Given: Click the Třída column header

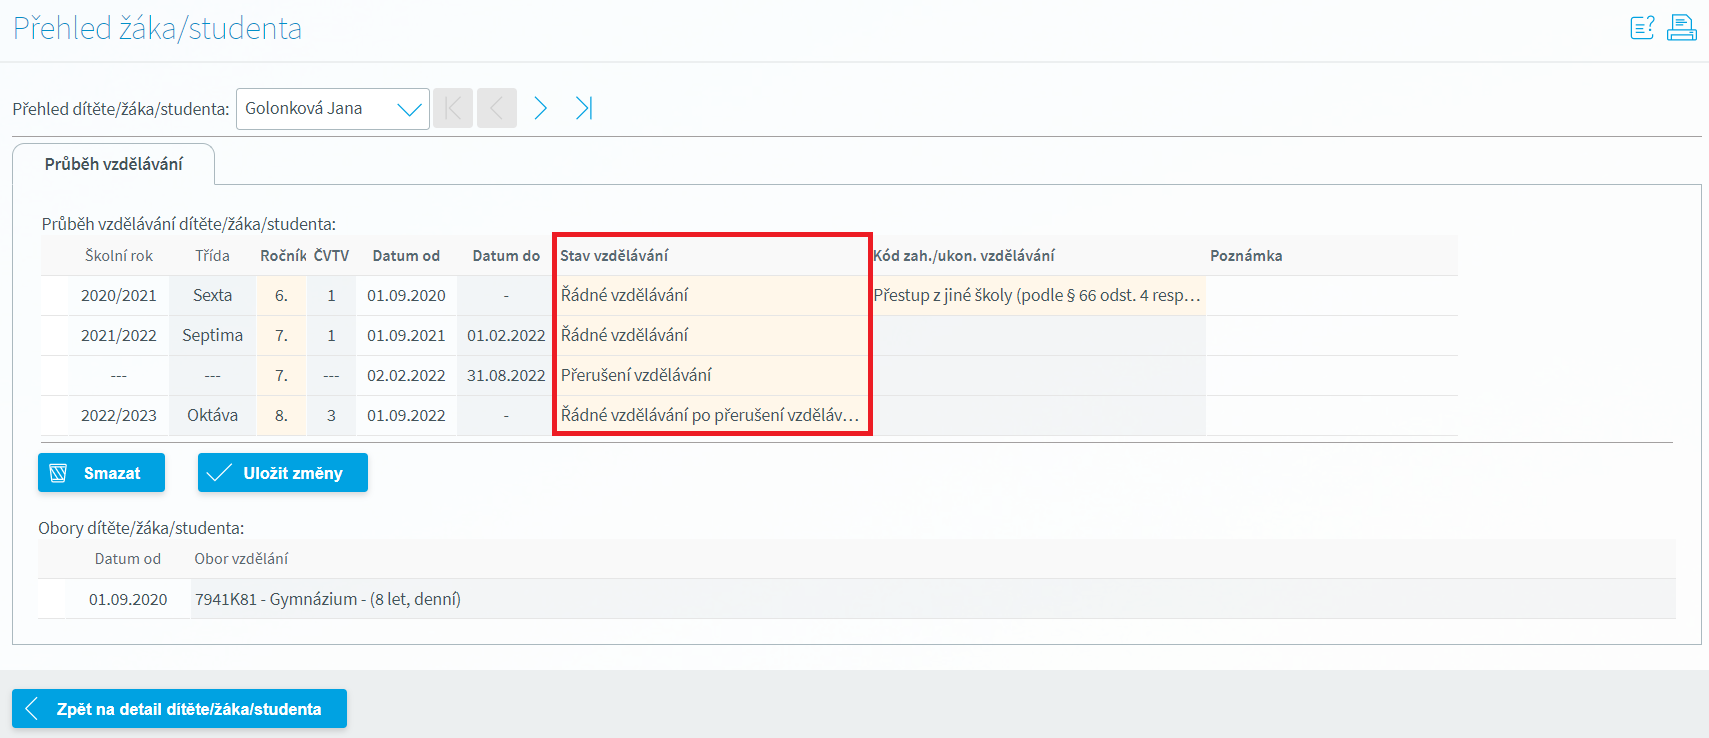Looking at the screenshot, I should point(212,256).
